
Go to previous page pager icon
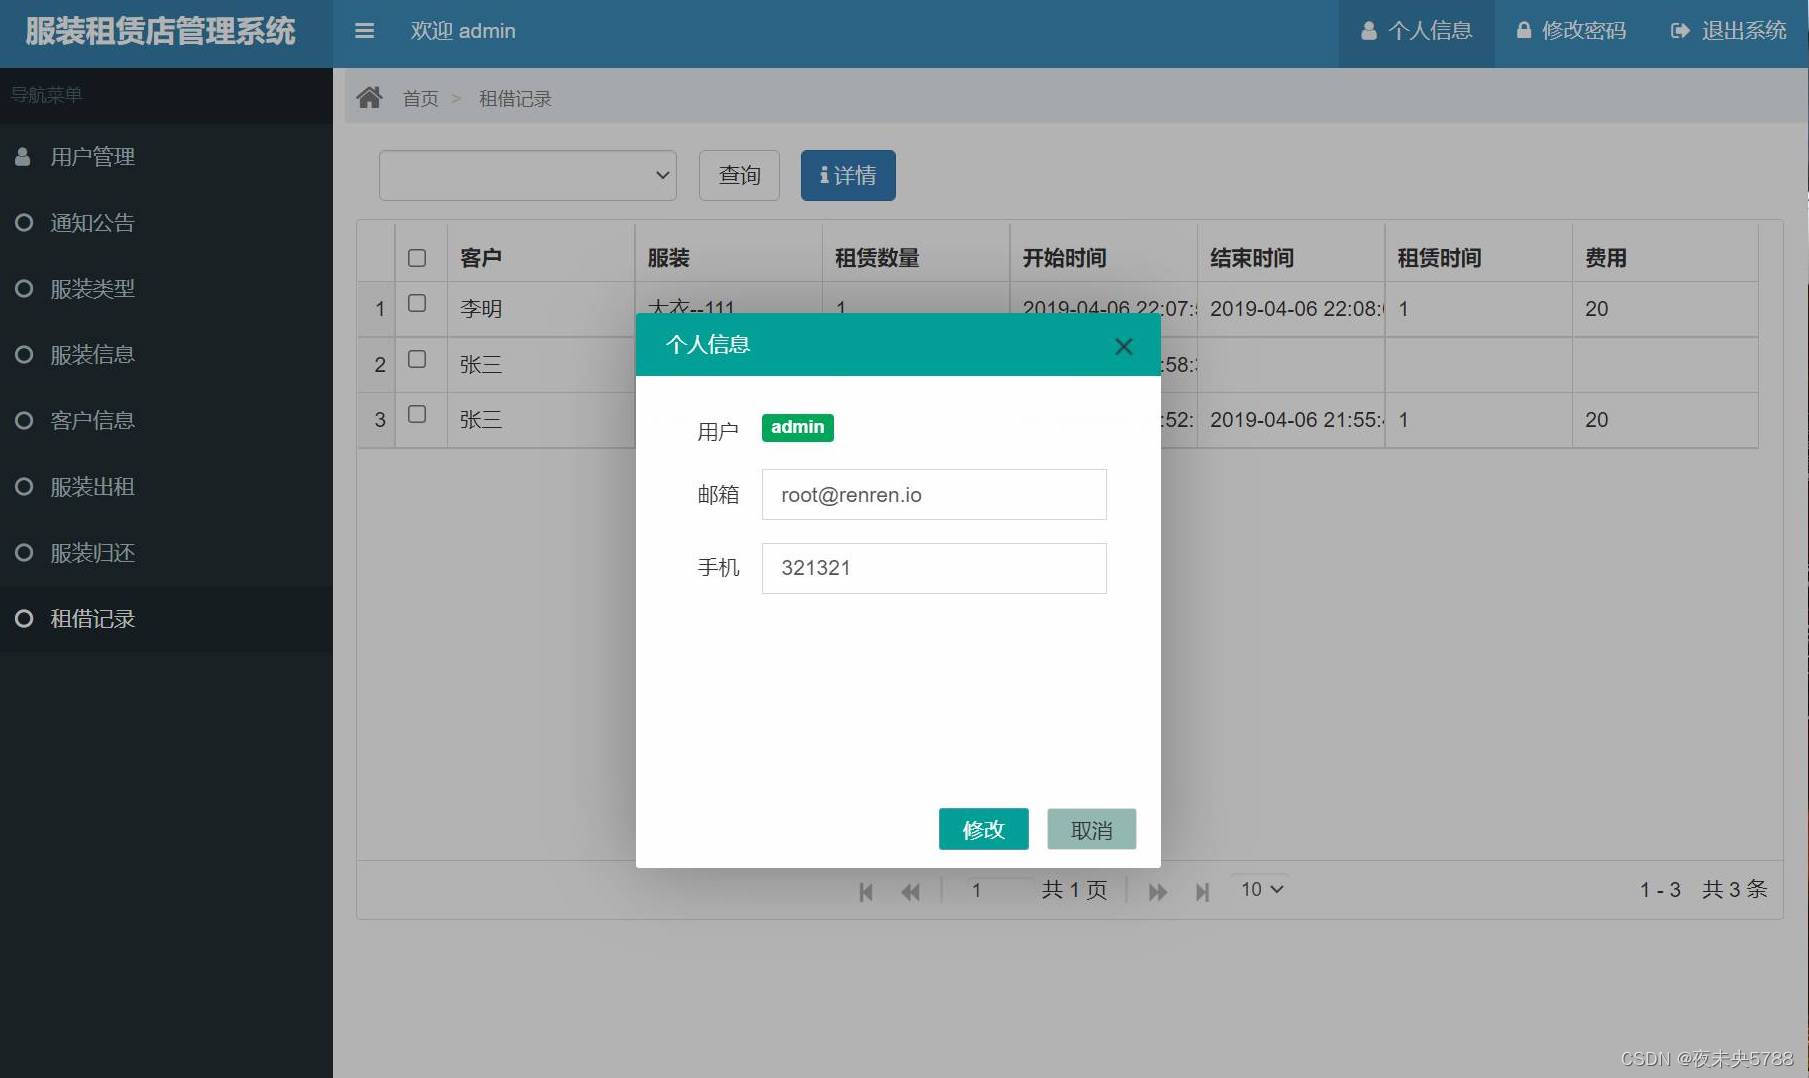coord(910,891)
